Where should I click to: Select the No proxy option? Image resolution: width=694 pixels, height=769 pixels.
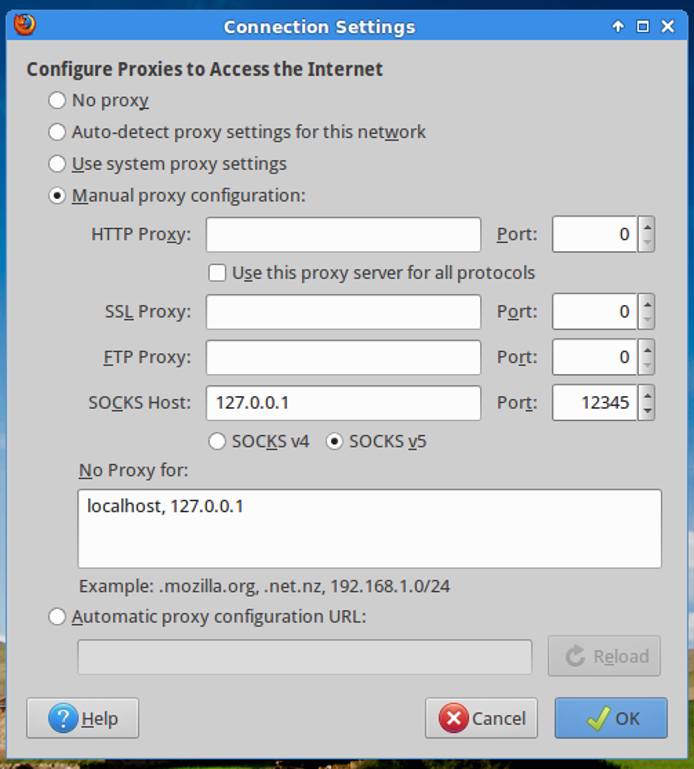pyautogui.click(x=58, y=100)
